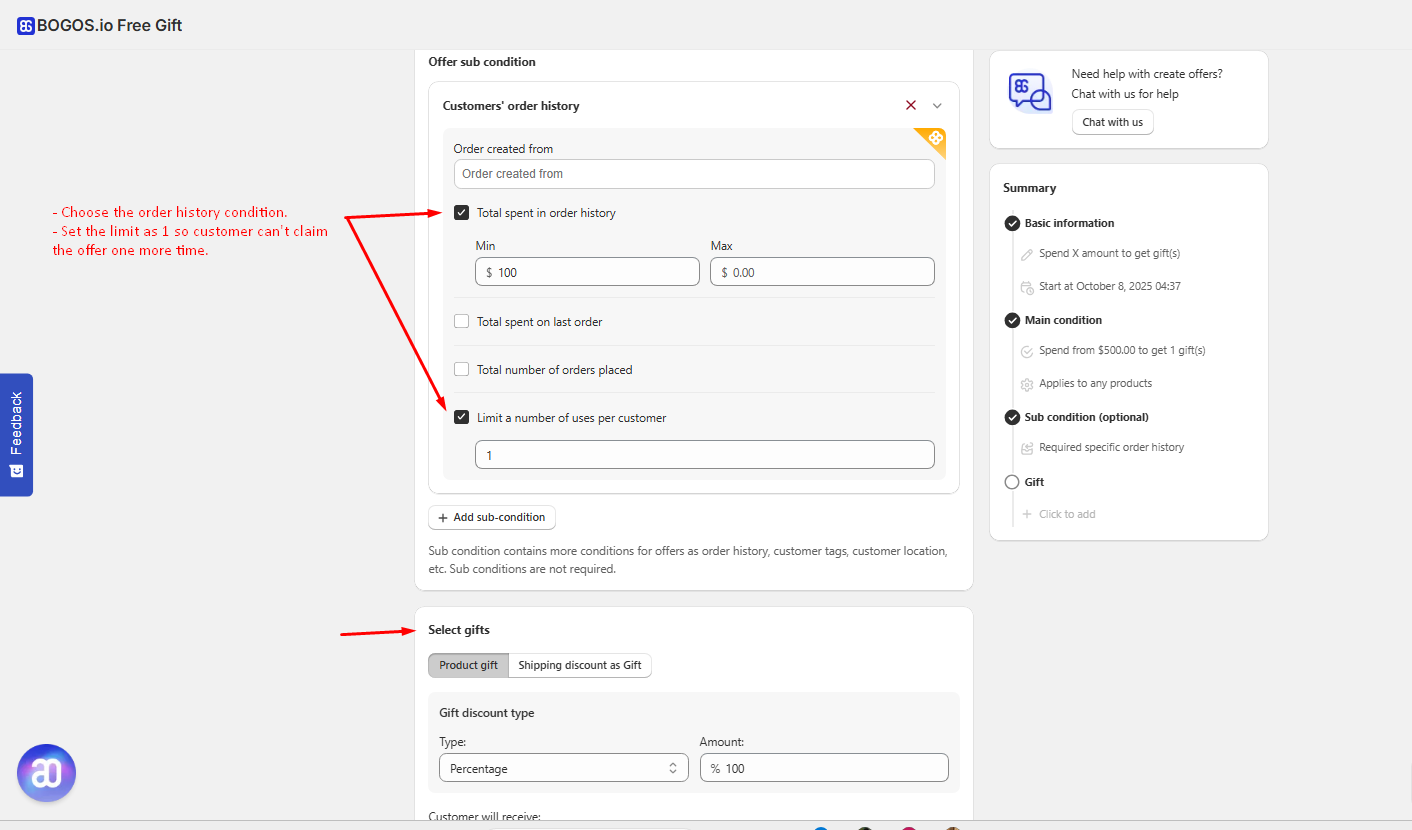
Task: Click the discount Amount field
Action: (824, 768)
